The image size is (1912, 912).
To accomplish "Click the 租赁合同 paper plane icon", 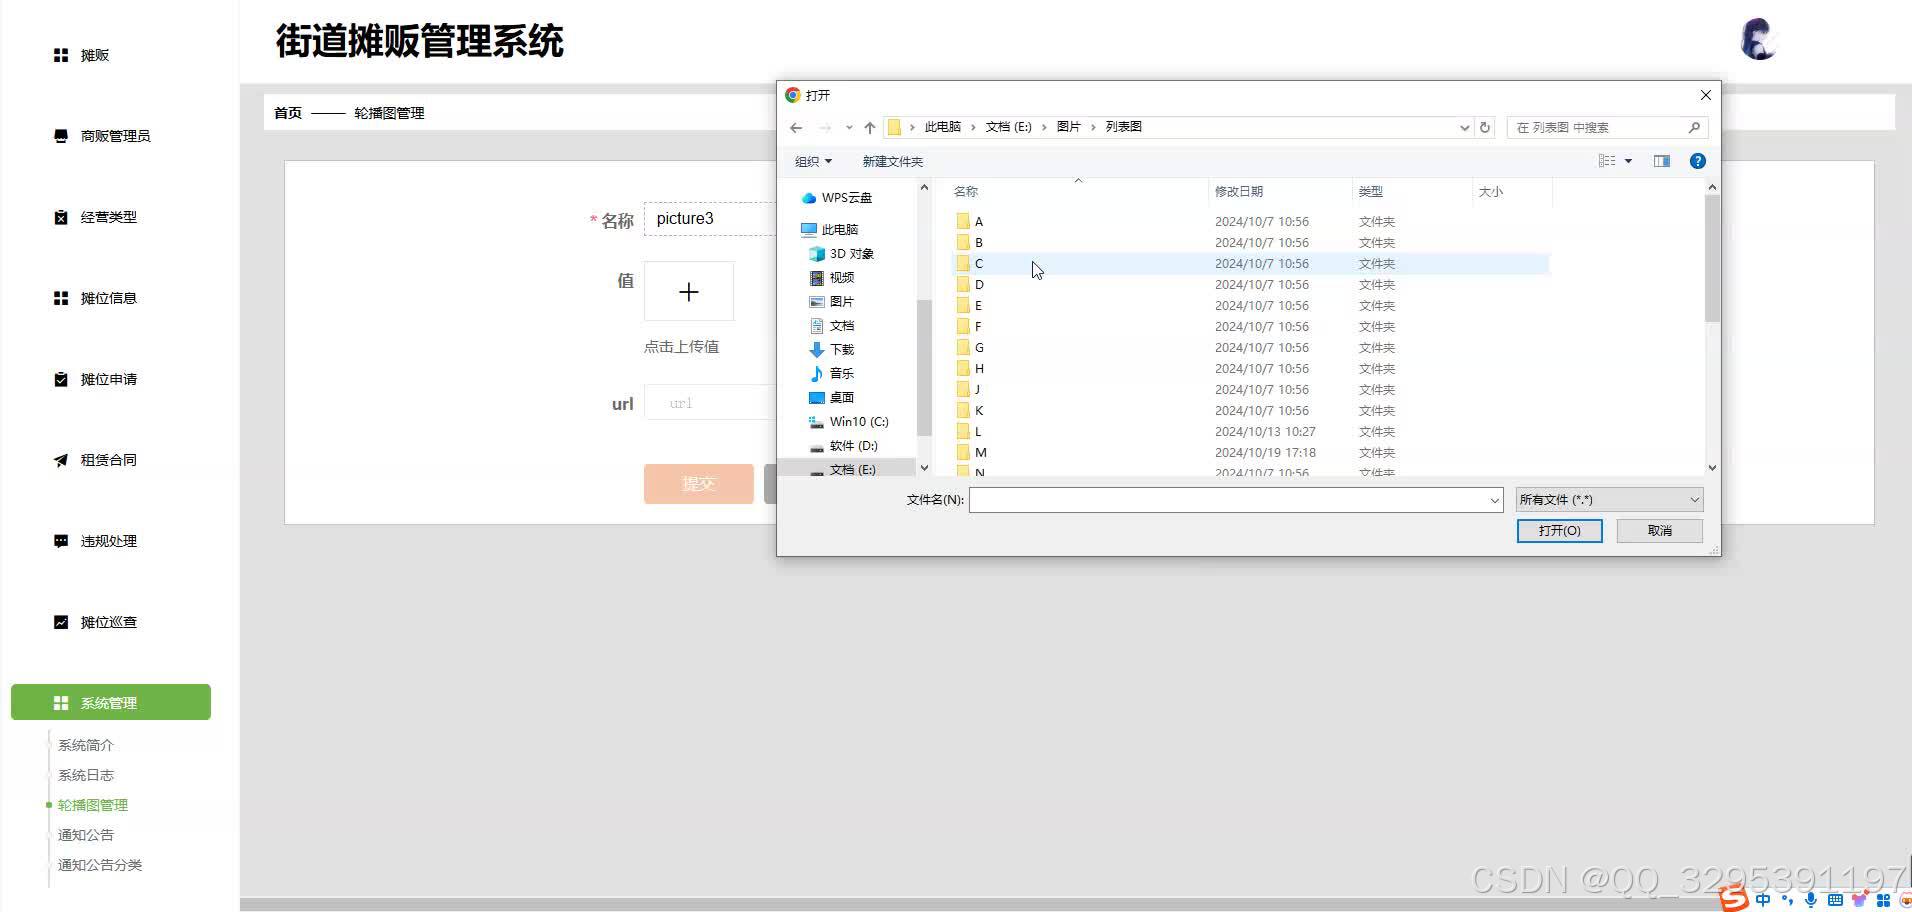I will point(60,459).
